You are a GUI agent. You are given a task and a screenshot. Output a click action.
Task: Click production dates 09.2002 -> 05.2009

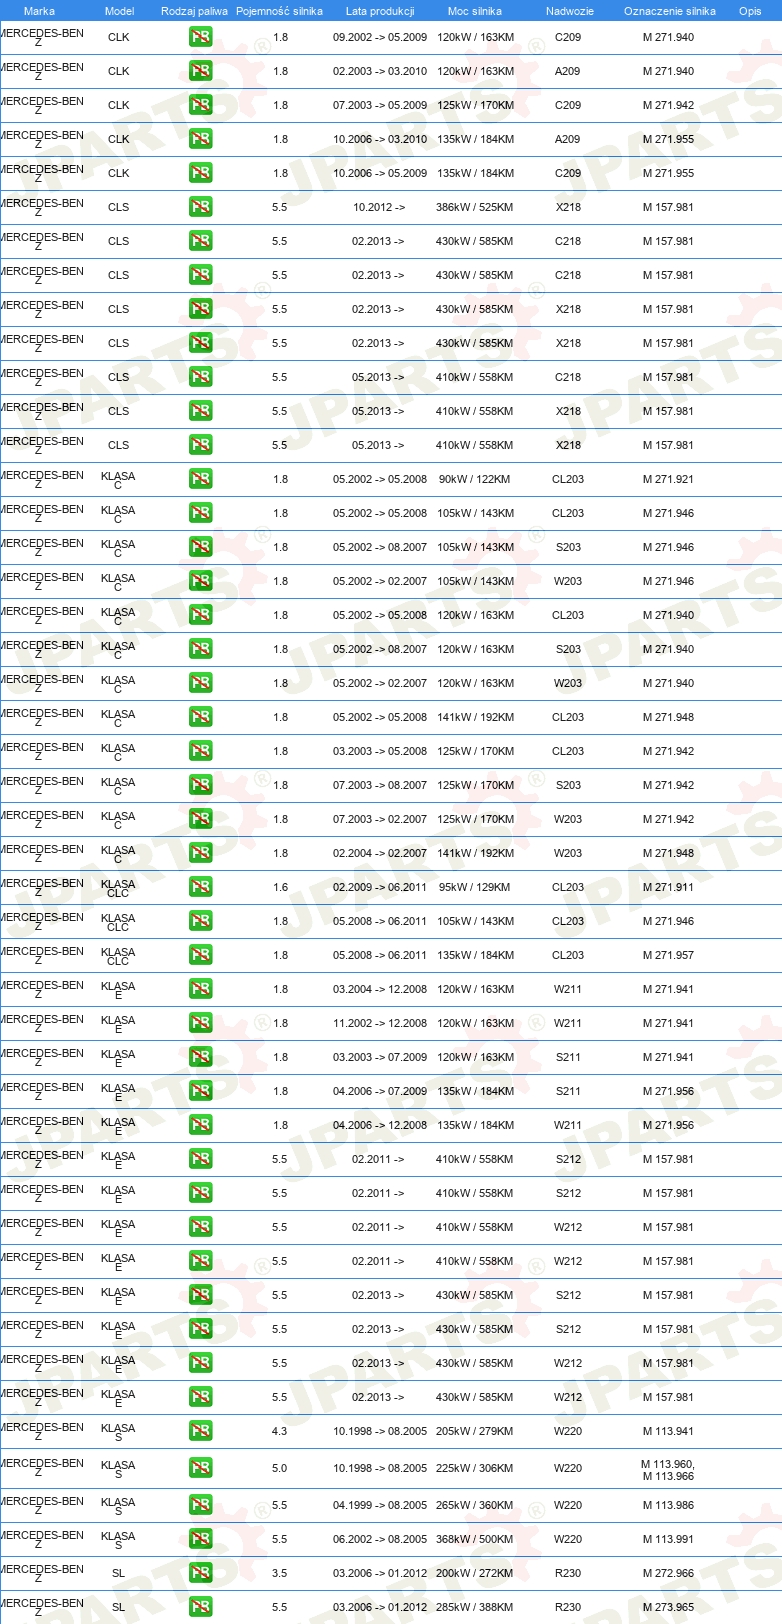pyautogui.click(x=380, y=38)
